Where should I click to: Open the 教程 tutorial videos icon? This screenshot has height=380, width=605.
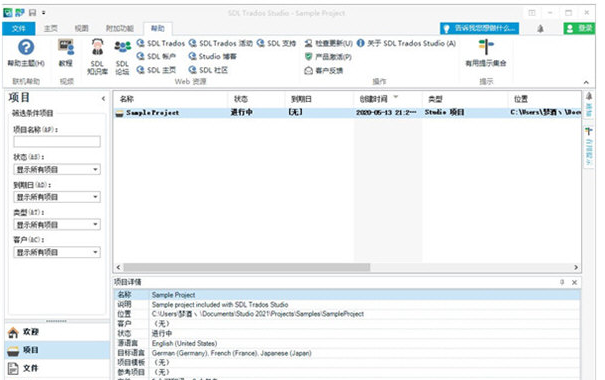(x=66, y=53)
